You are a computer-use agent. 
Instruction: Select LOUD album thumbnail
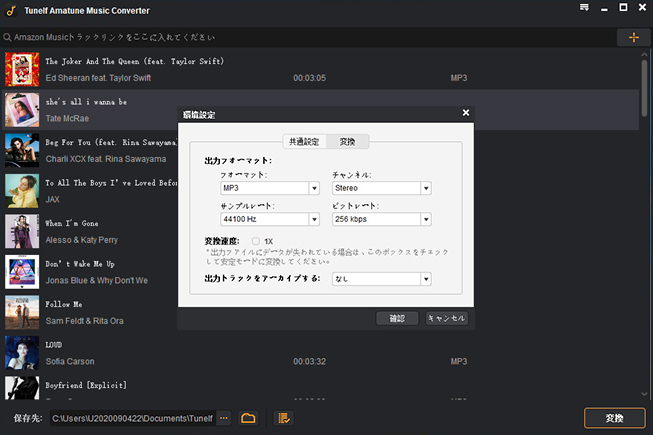coord(22,353)
